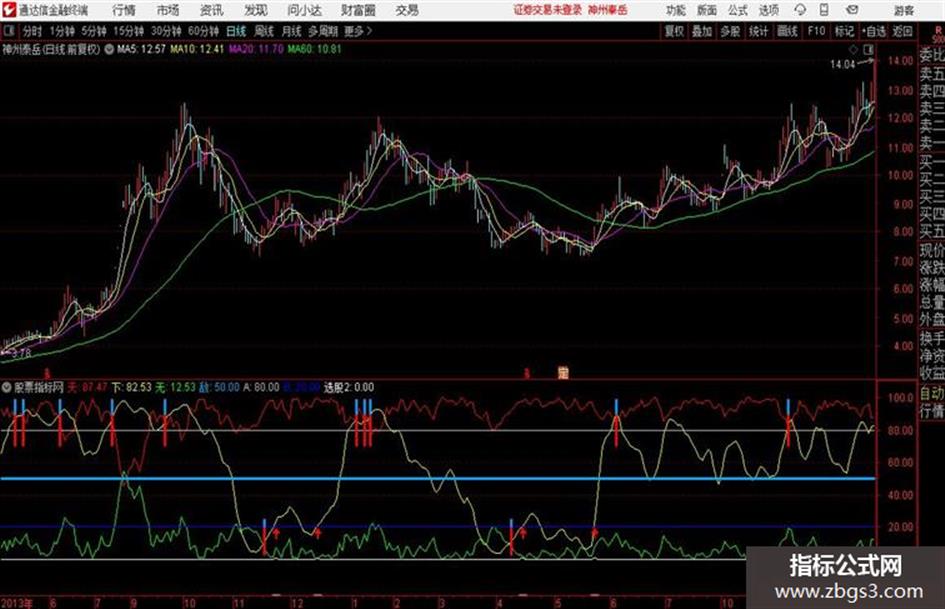Click the orange info marker on date axis
This screenshot has height=609, width=945.
(563, 373)
